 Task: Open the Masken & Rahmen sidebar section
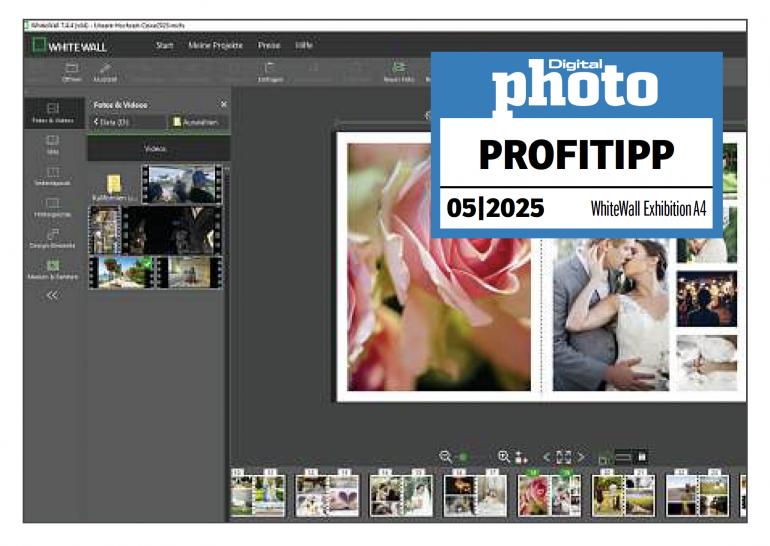pos(53,270)
